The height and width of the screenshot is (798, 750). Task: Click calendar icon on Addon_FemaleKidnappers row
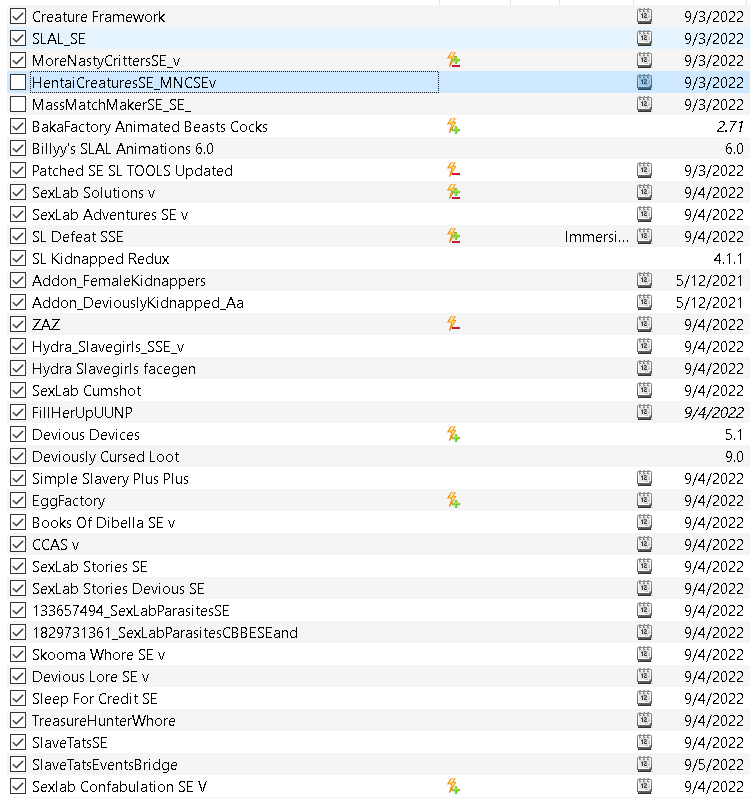click(x=644, y=280)
